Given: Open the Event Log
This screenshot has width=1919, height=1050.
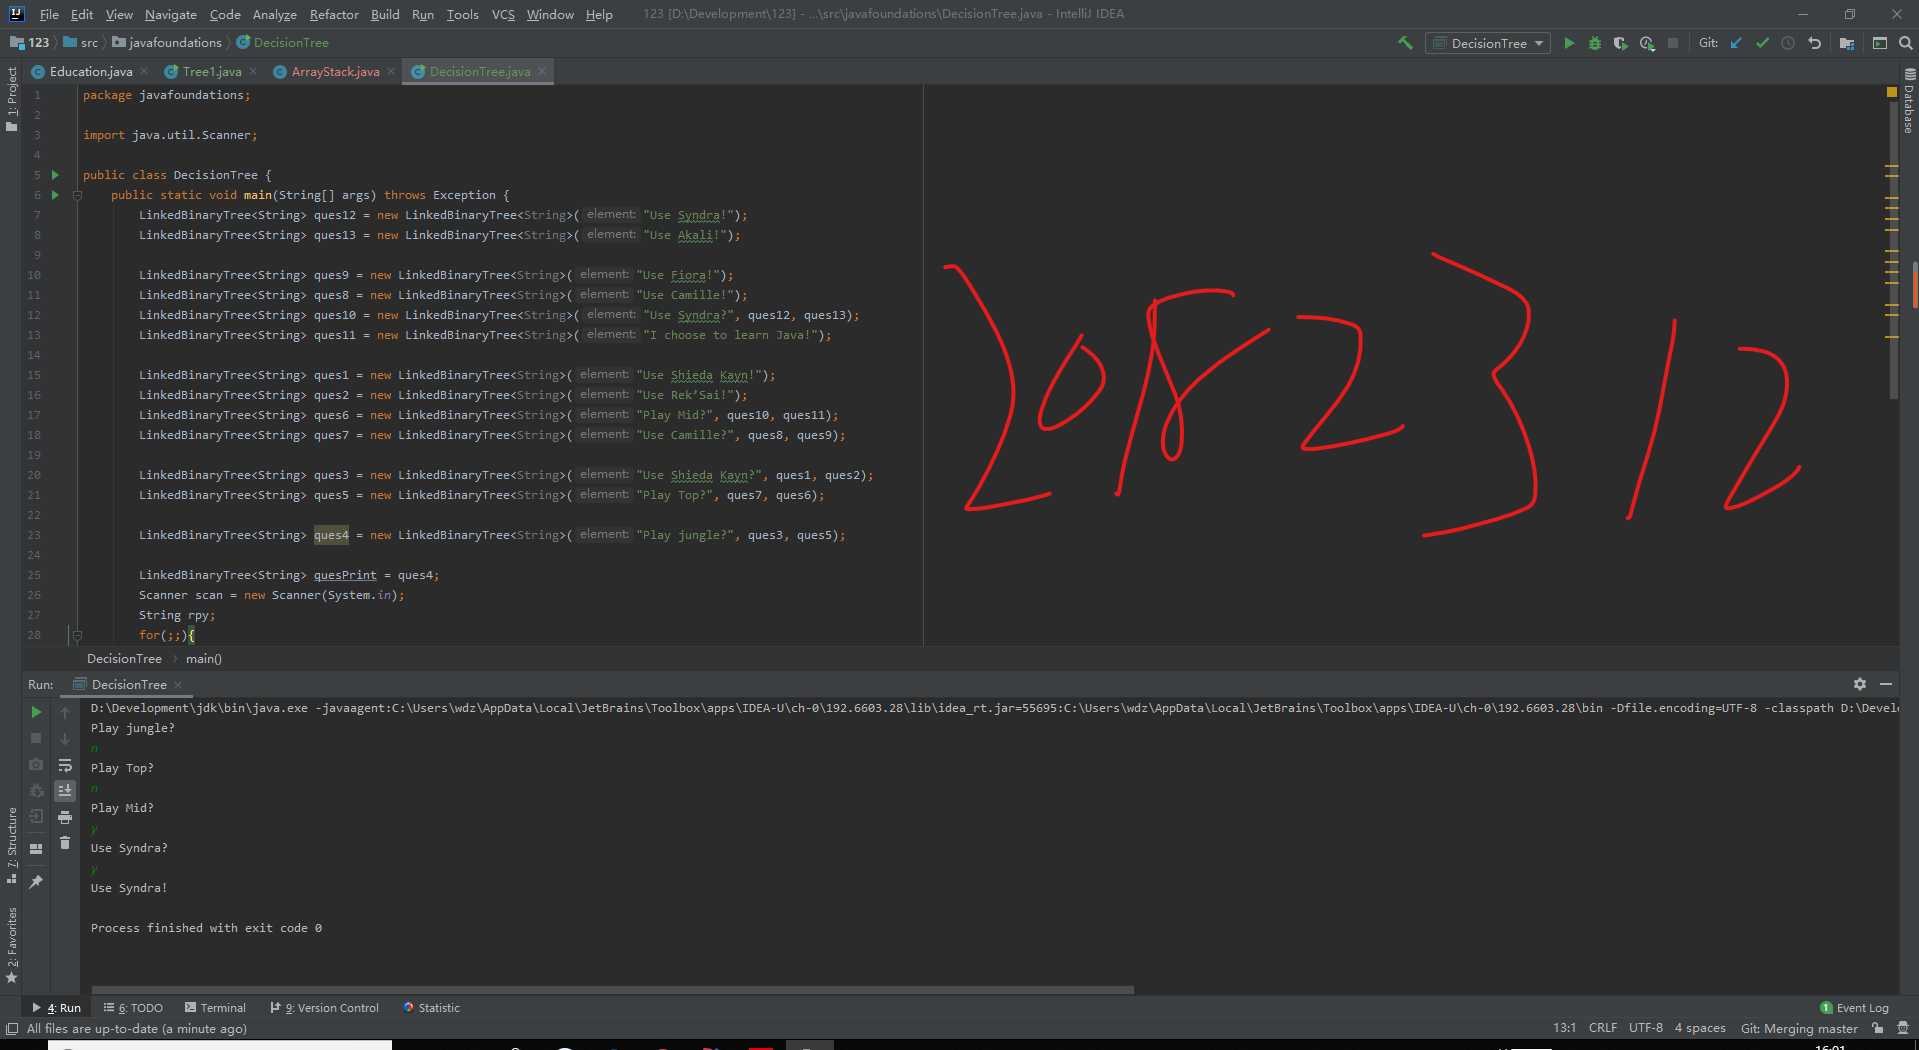Looking at the screenshot, I should pos(1854,1008).
